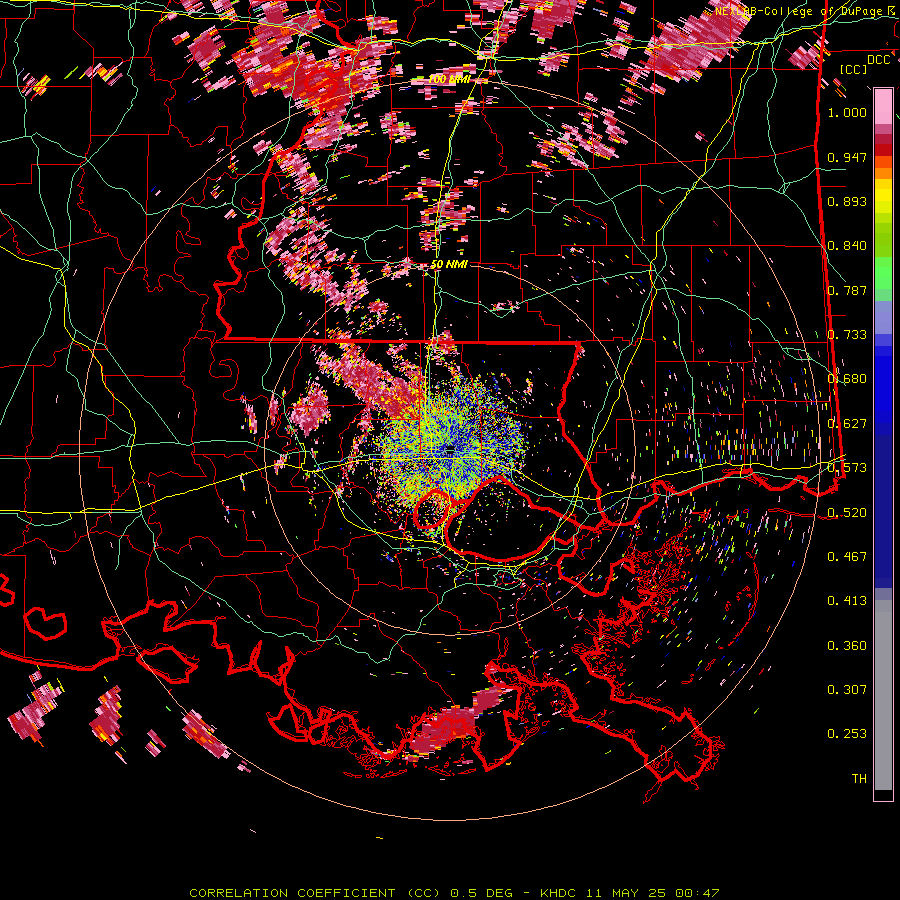Select the 0.947 color scale label
This screenshot has width=900, height=900.
click(x=847, y=157)
